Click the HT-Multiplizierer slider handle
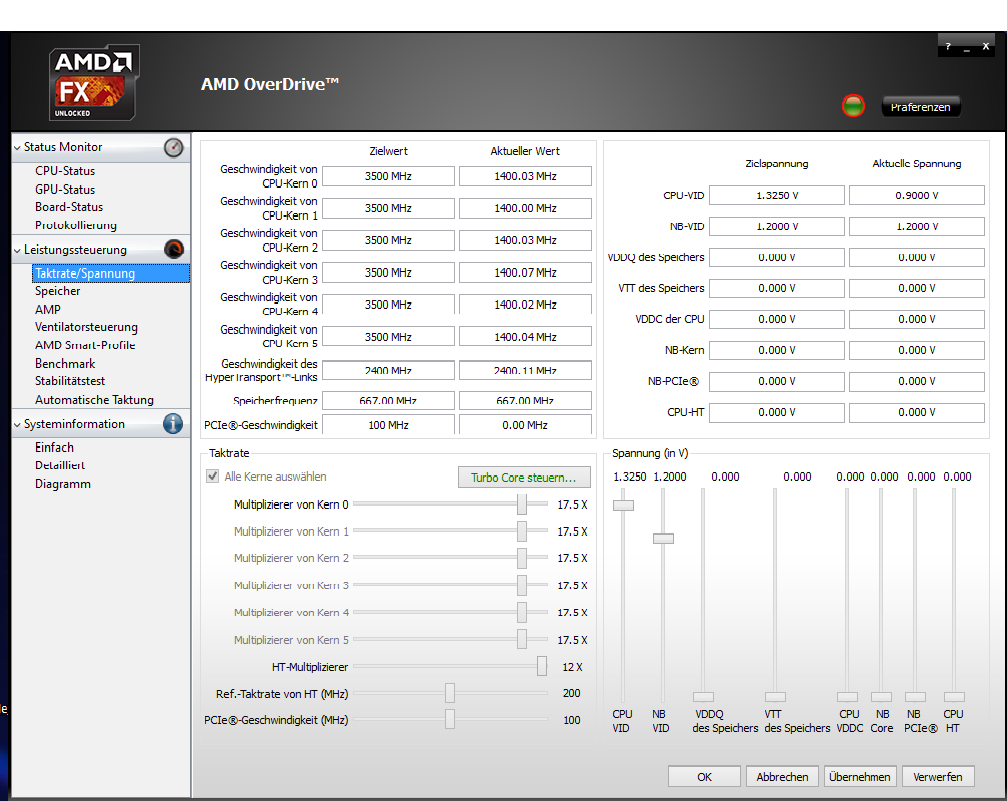1007x801 pixels. (x=542, y=666)
